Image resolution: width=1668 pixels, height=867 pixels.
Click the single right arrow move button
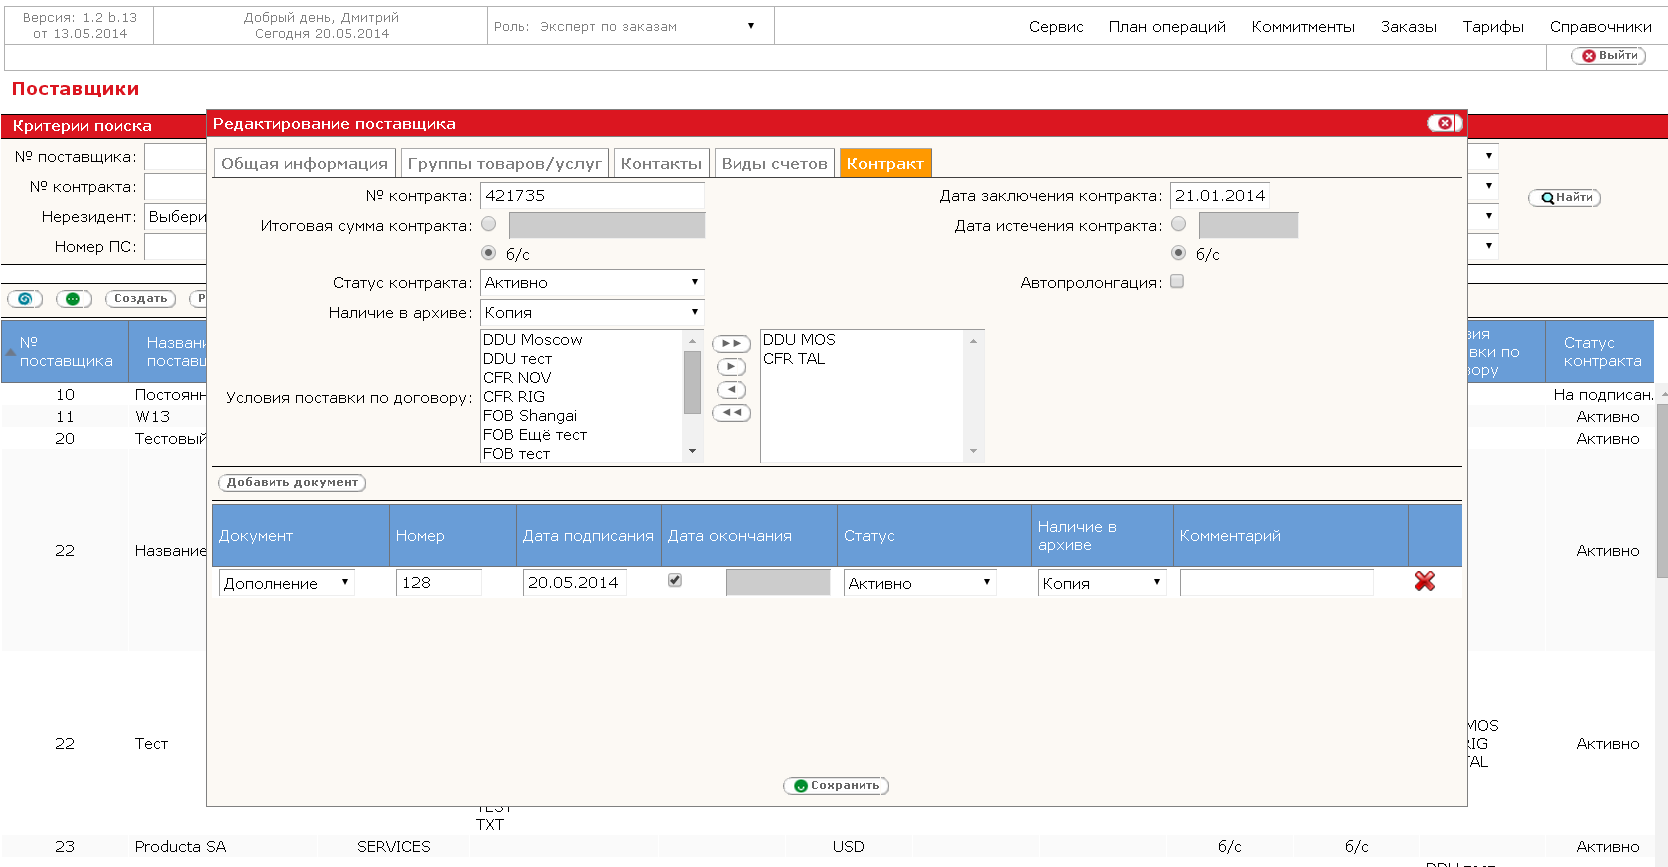[x=731, y=367]
